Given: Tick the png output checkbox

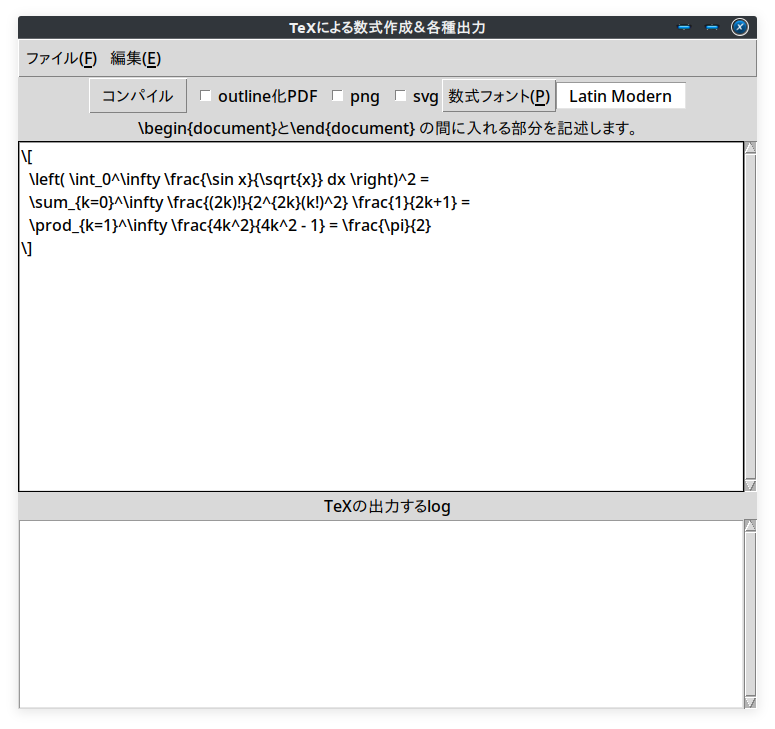Looking at the screenshot, I should click(338, 96).
